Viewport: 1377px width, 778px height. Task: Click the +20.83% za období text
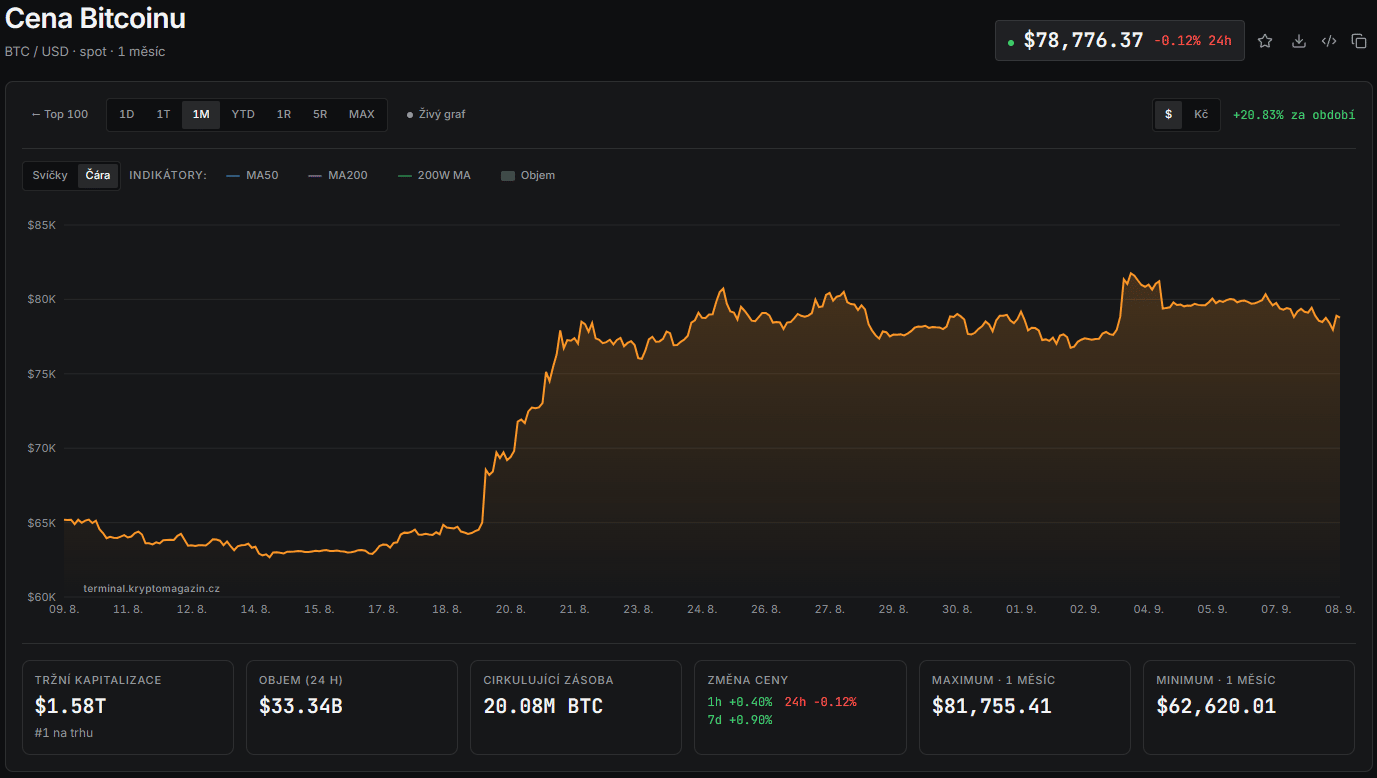1294,115
